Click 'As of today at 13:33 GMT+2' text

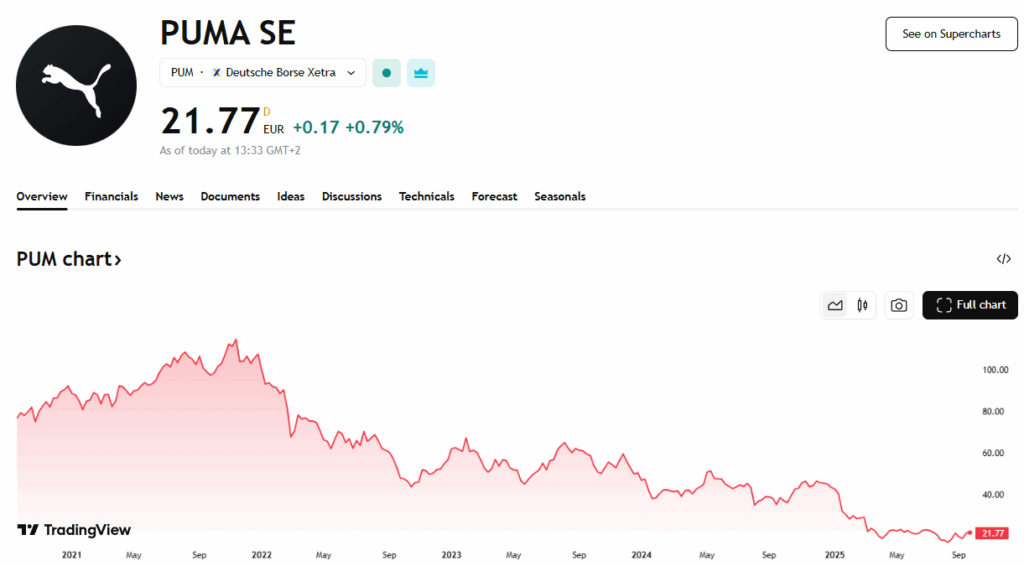point(230,151)
